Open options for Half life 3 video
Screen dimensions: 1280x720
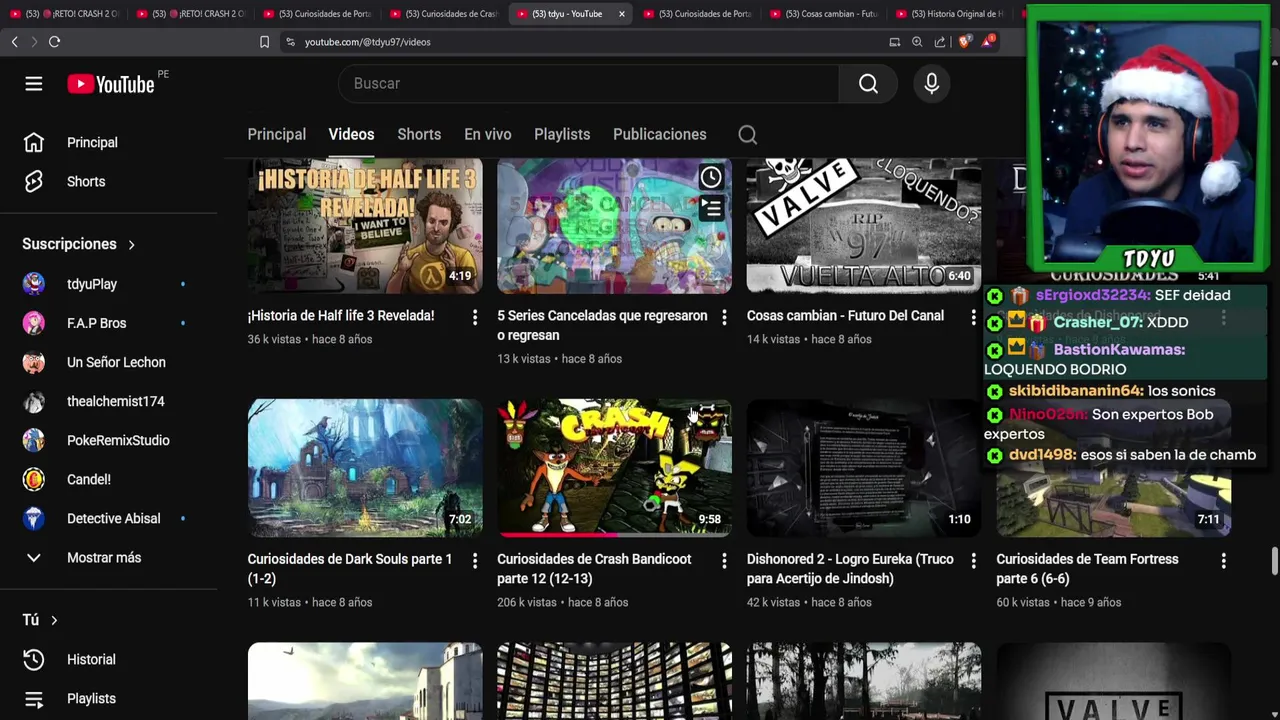pos(475,317)
